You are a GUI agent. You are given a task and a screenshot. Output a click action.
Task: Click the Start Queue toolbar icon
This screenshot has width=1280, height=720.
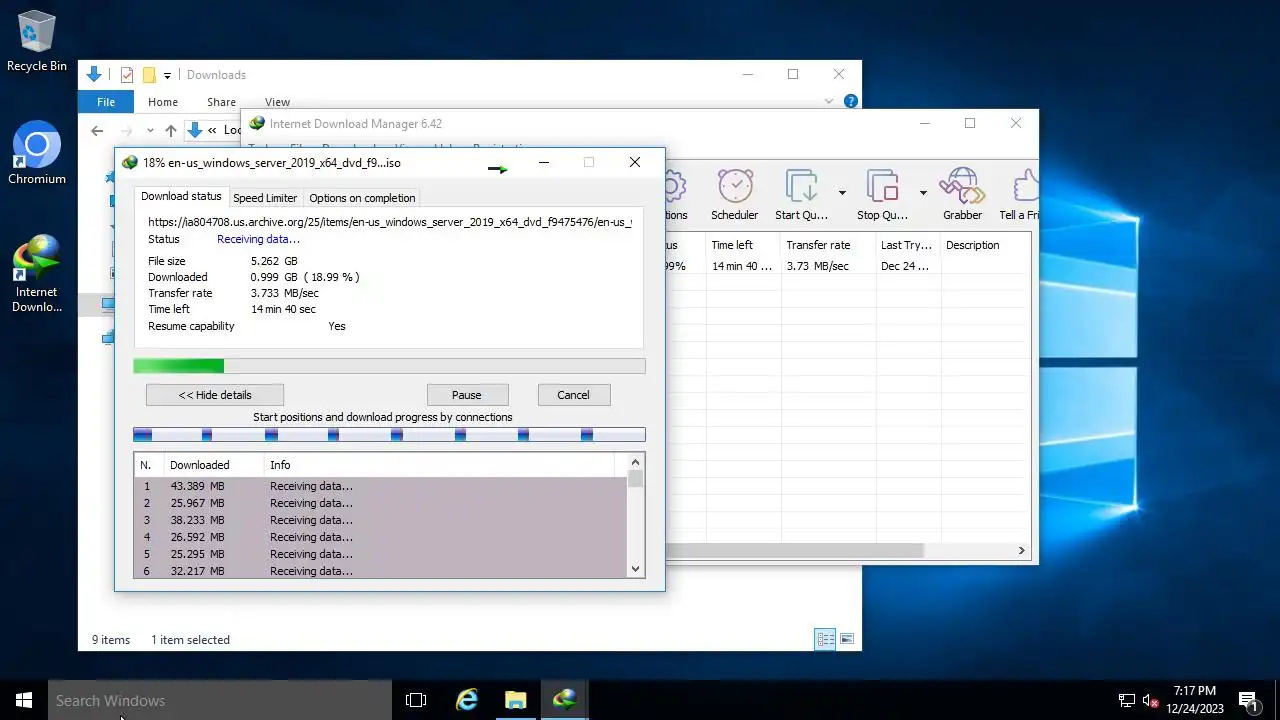tap(801, 195)
